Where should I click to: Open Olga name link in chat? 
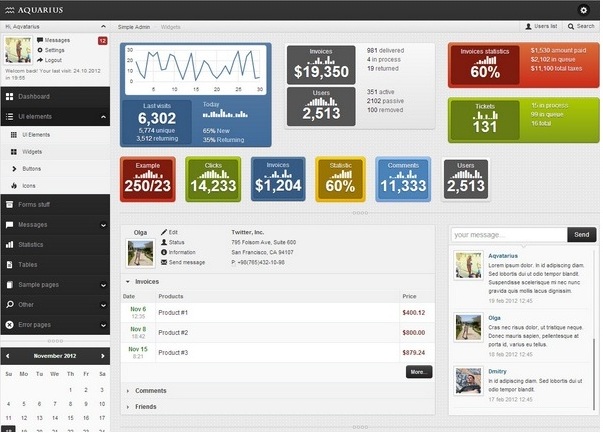coord(494,318)
